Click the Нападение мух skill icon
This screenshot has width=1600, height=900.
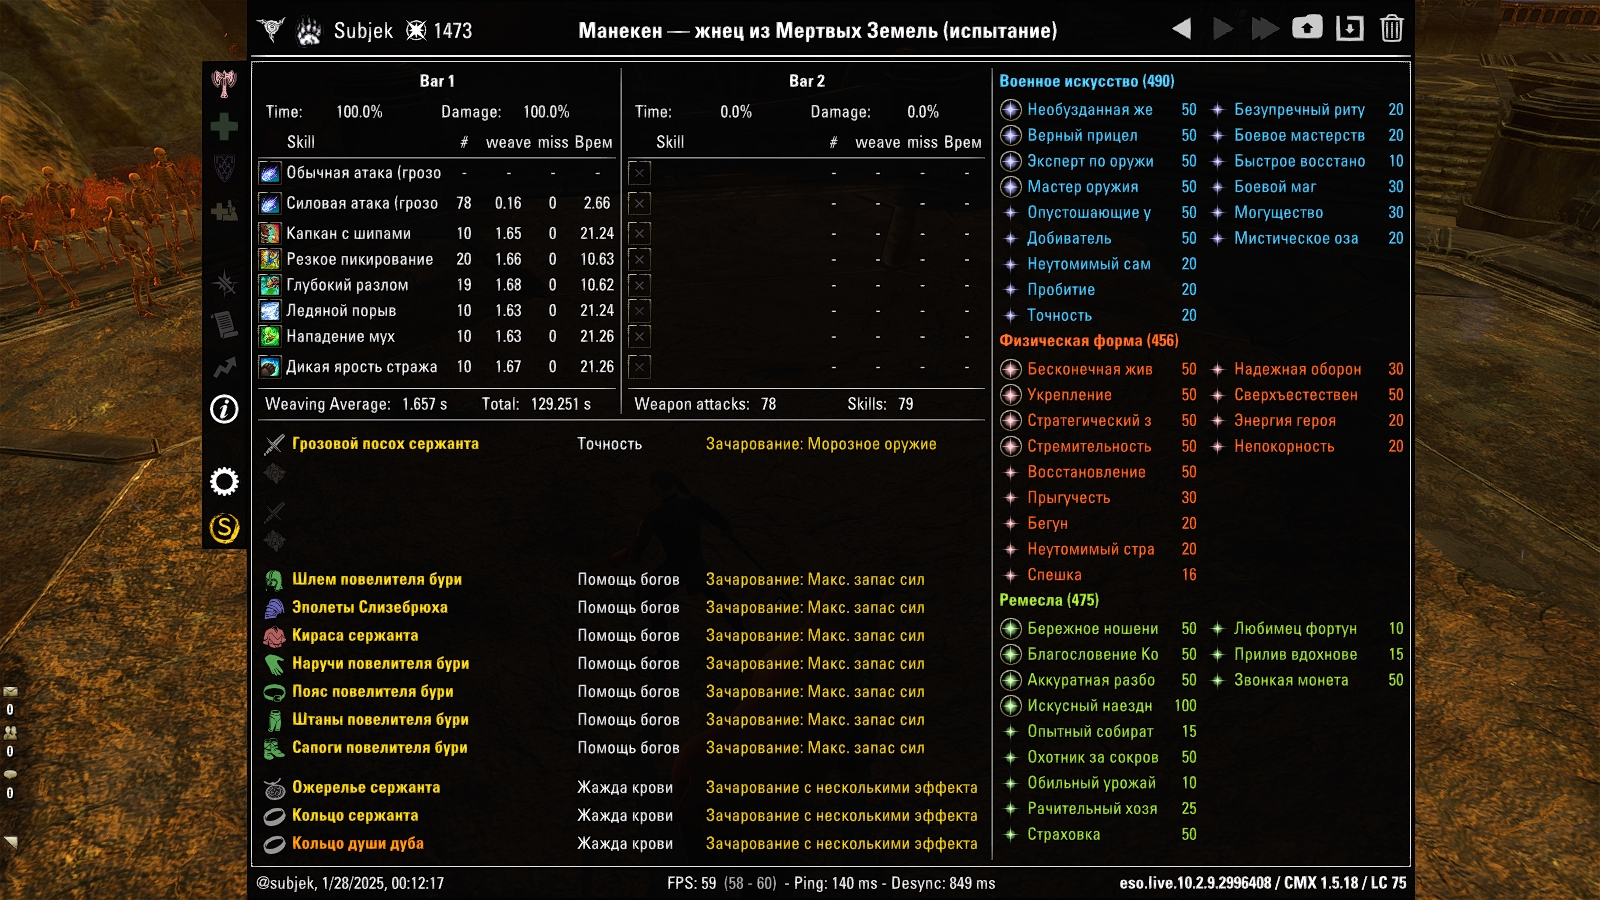click(270, 337)
